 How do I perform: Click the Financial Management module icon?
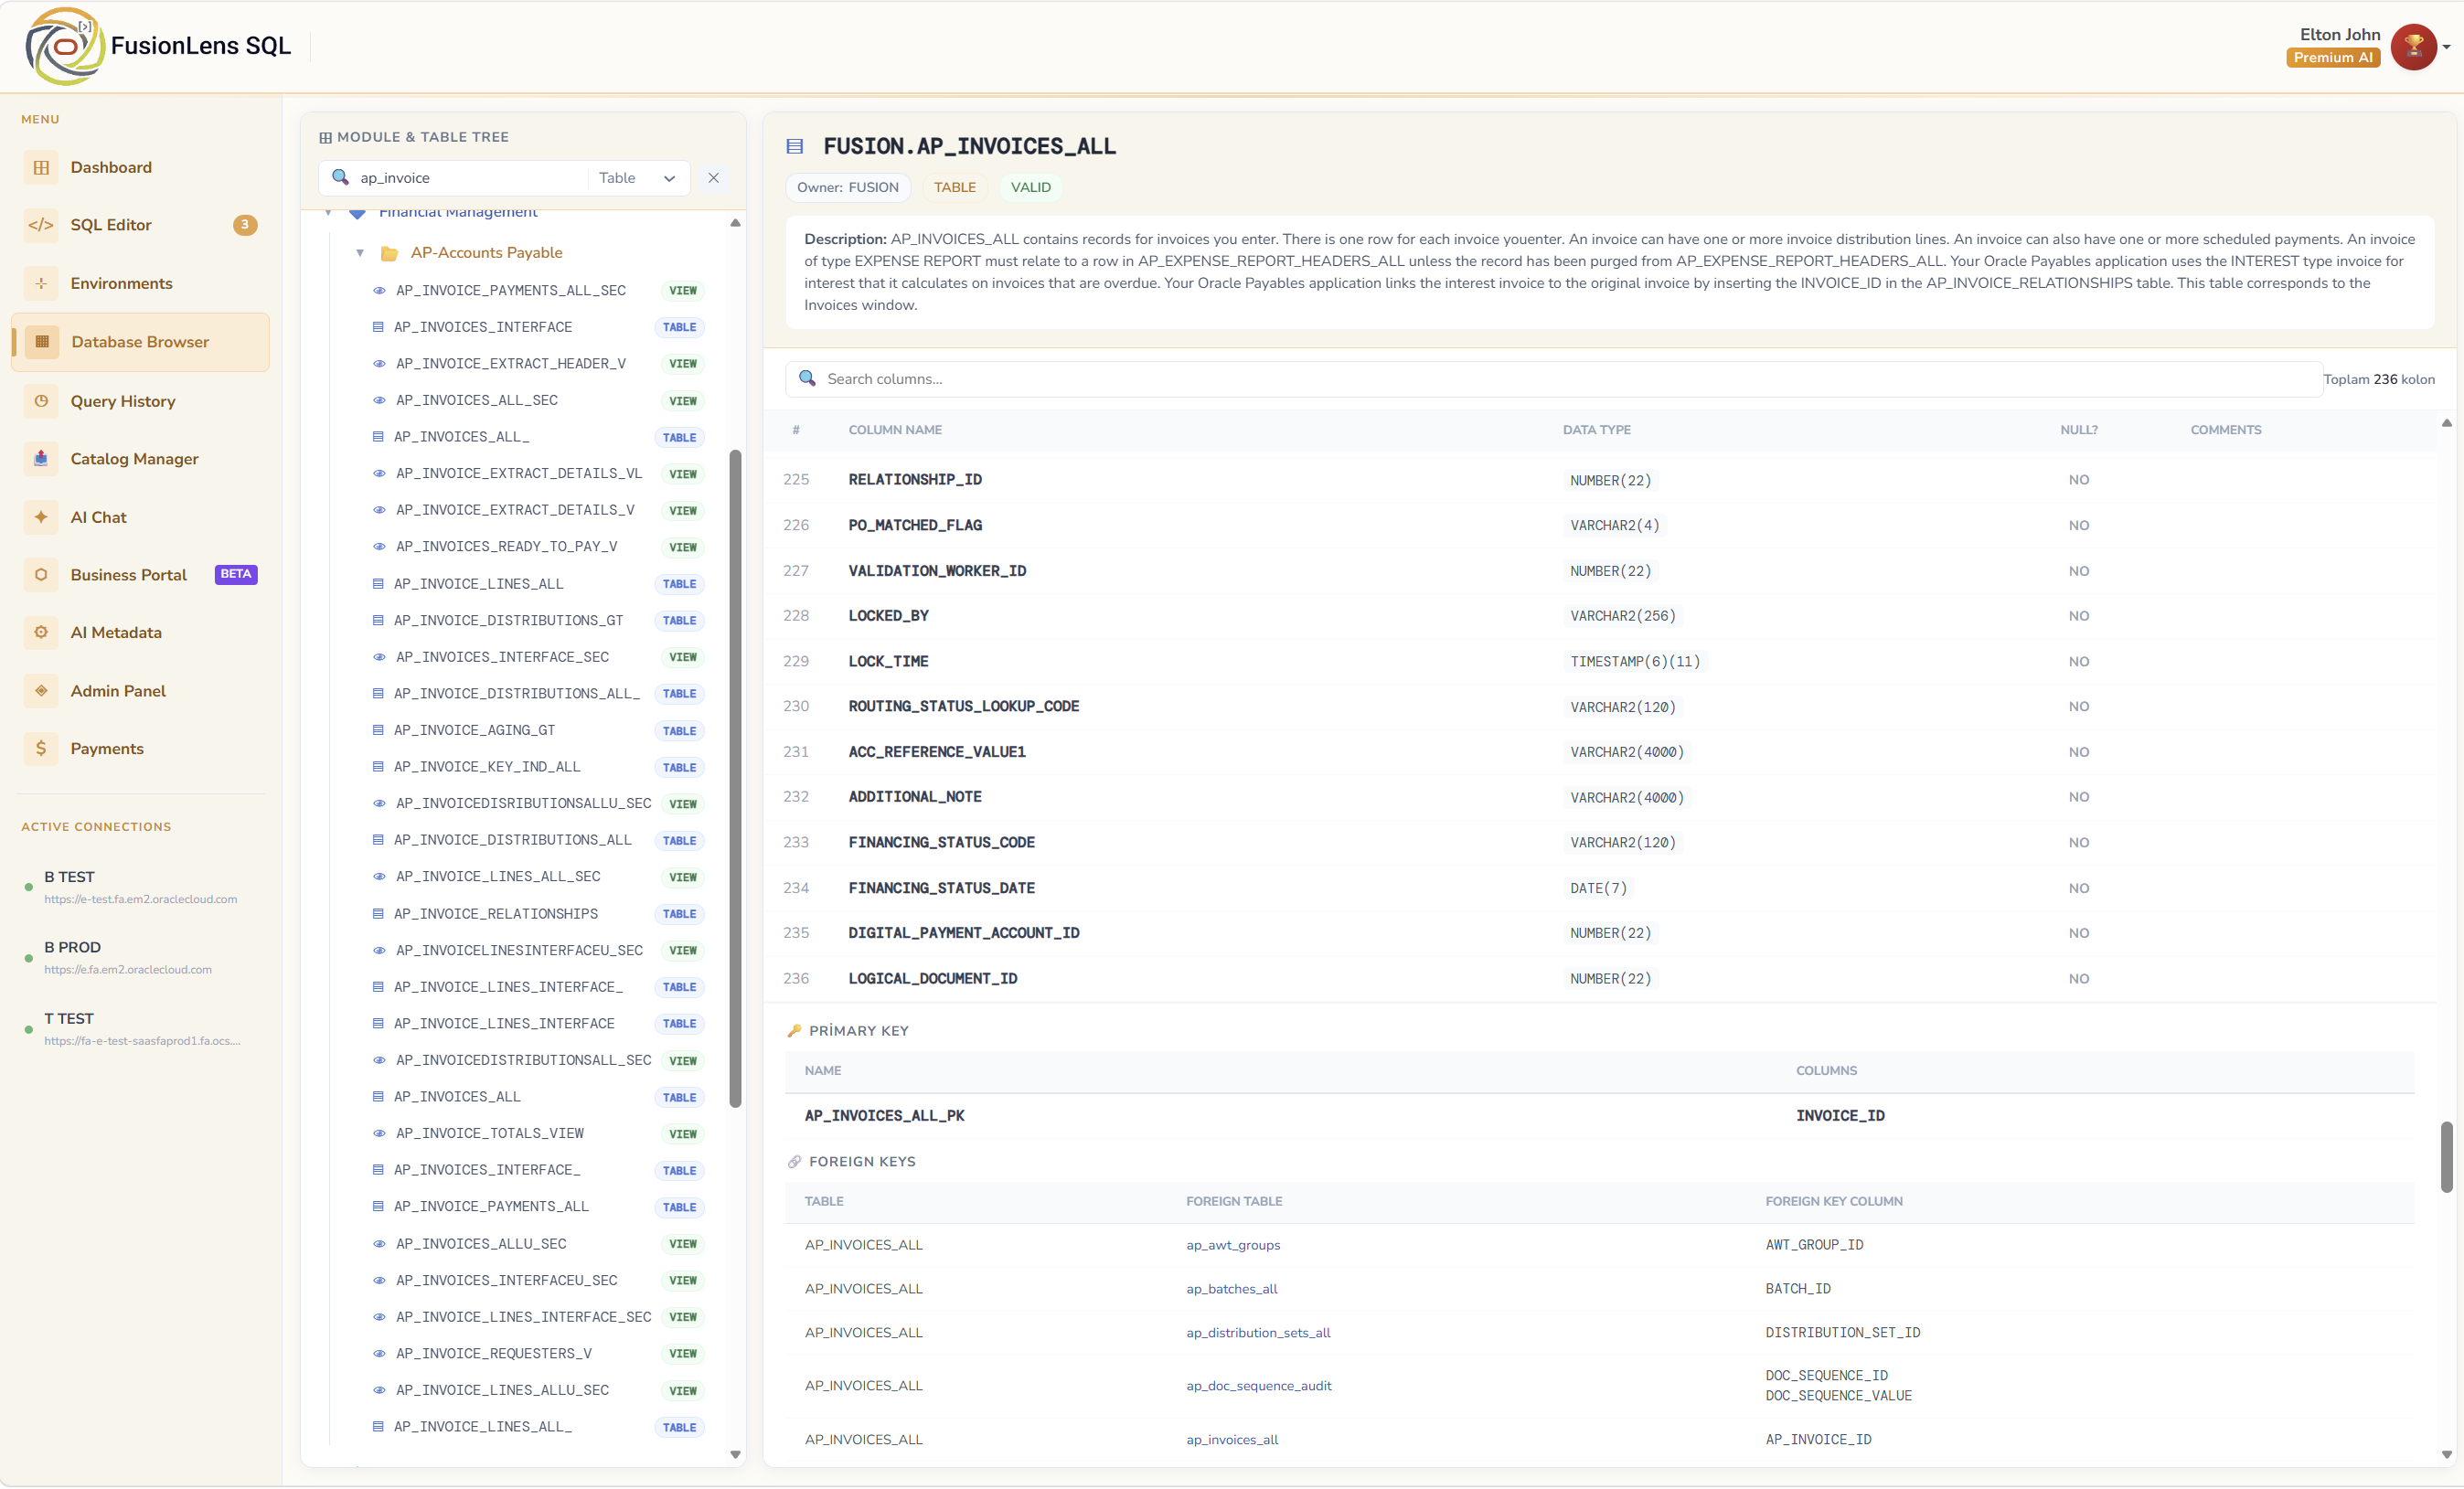357,213
